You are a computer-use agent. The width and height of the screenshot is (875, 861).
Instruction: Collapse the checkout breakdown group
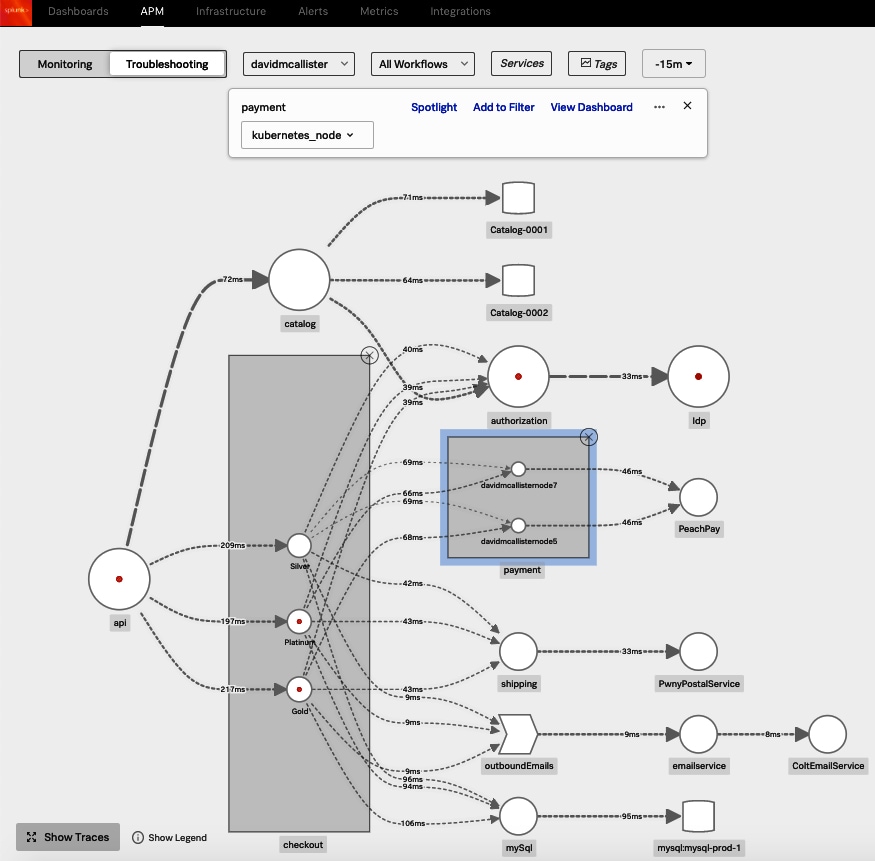pos(369,355)
